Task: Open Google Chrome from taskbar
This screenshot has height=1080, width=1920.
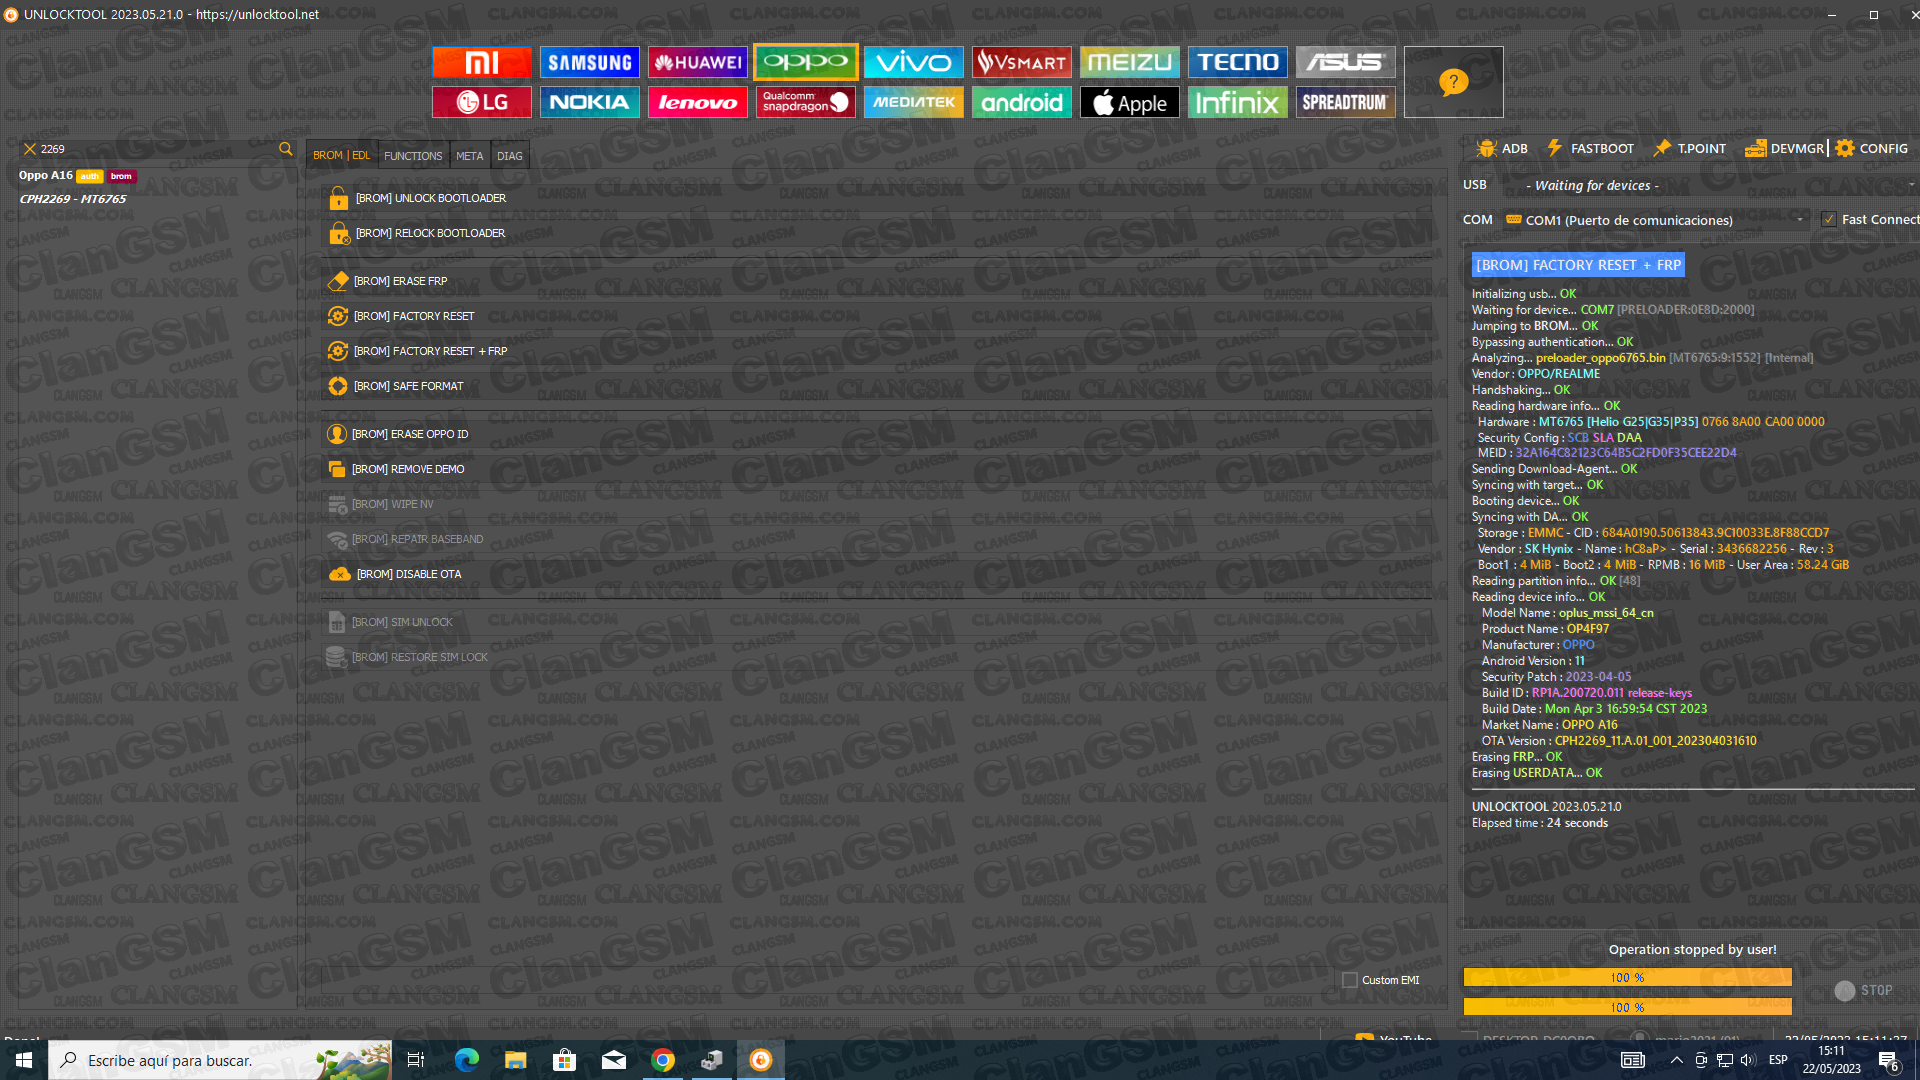Action: 663,1060
